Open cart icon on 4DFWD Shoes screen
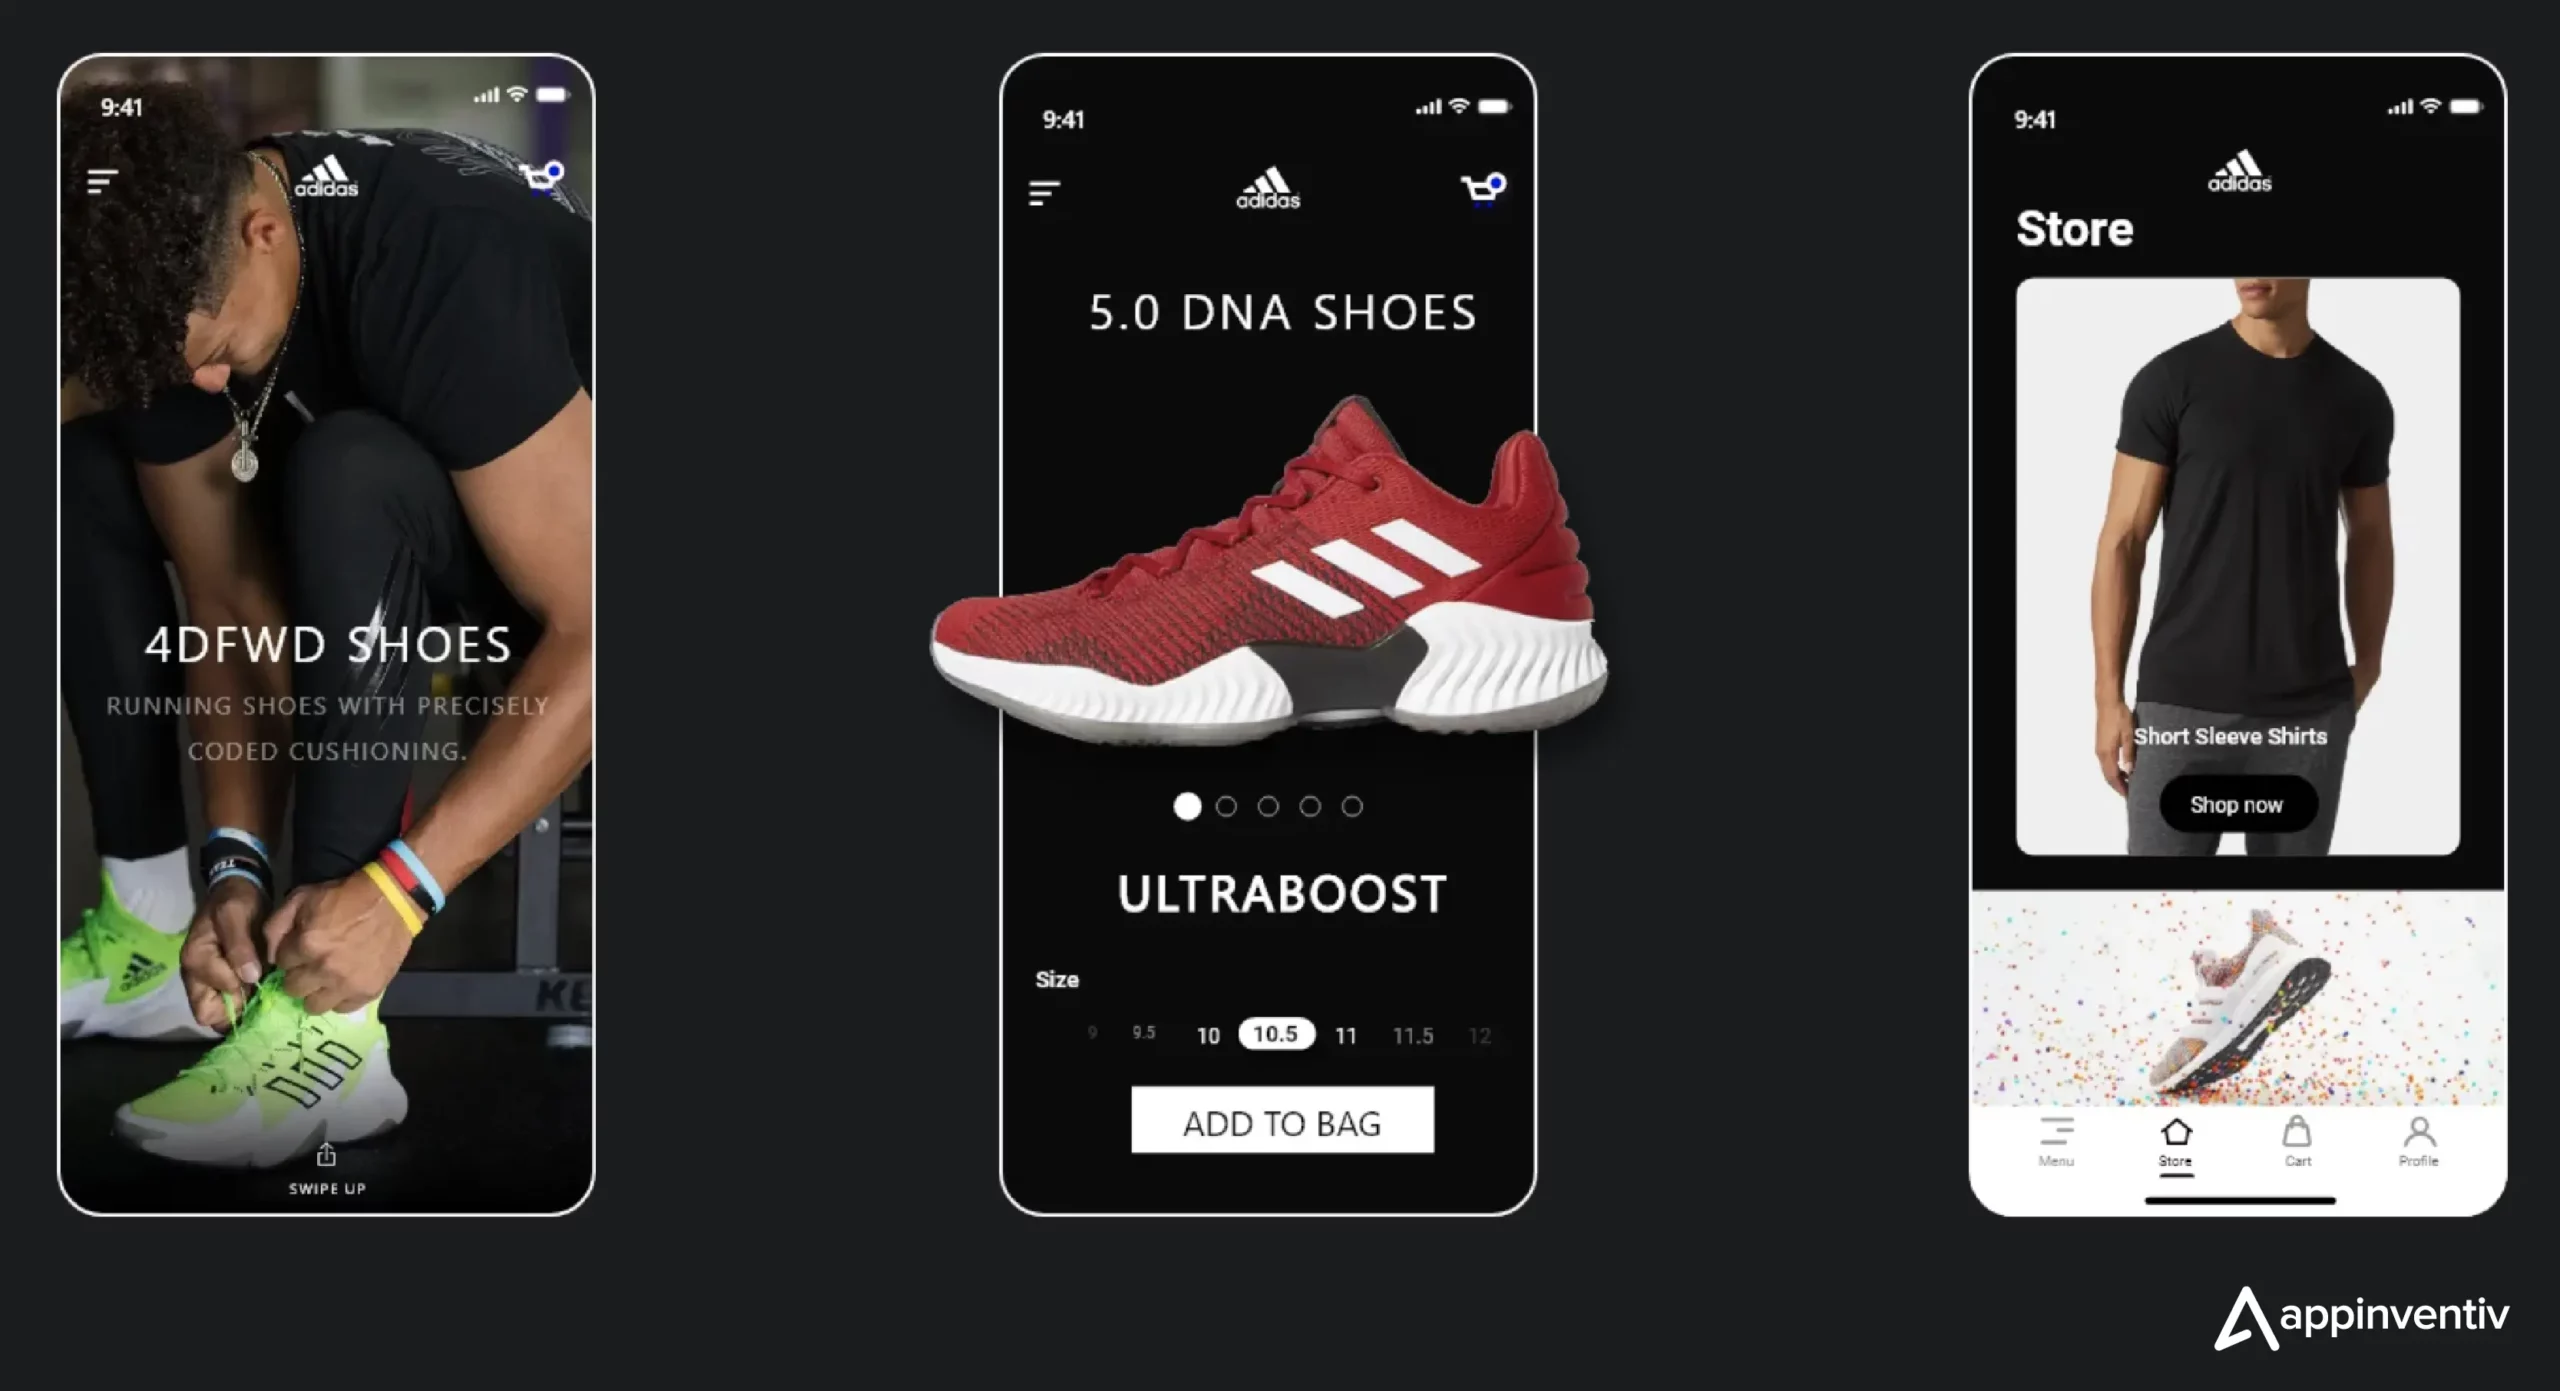This screenshot has width=2560, height=1391. 542,178
